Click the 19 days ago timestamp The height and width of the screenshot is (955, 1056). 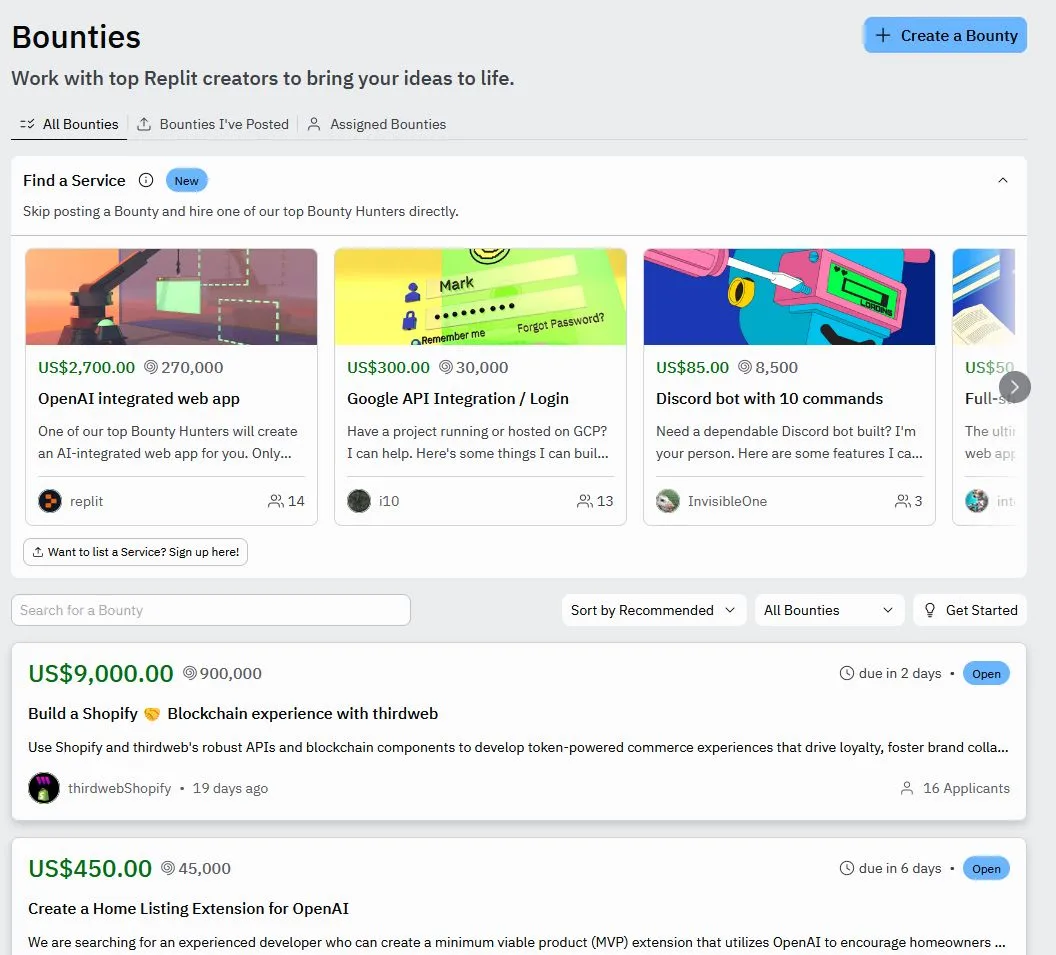pos(230,788)
